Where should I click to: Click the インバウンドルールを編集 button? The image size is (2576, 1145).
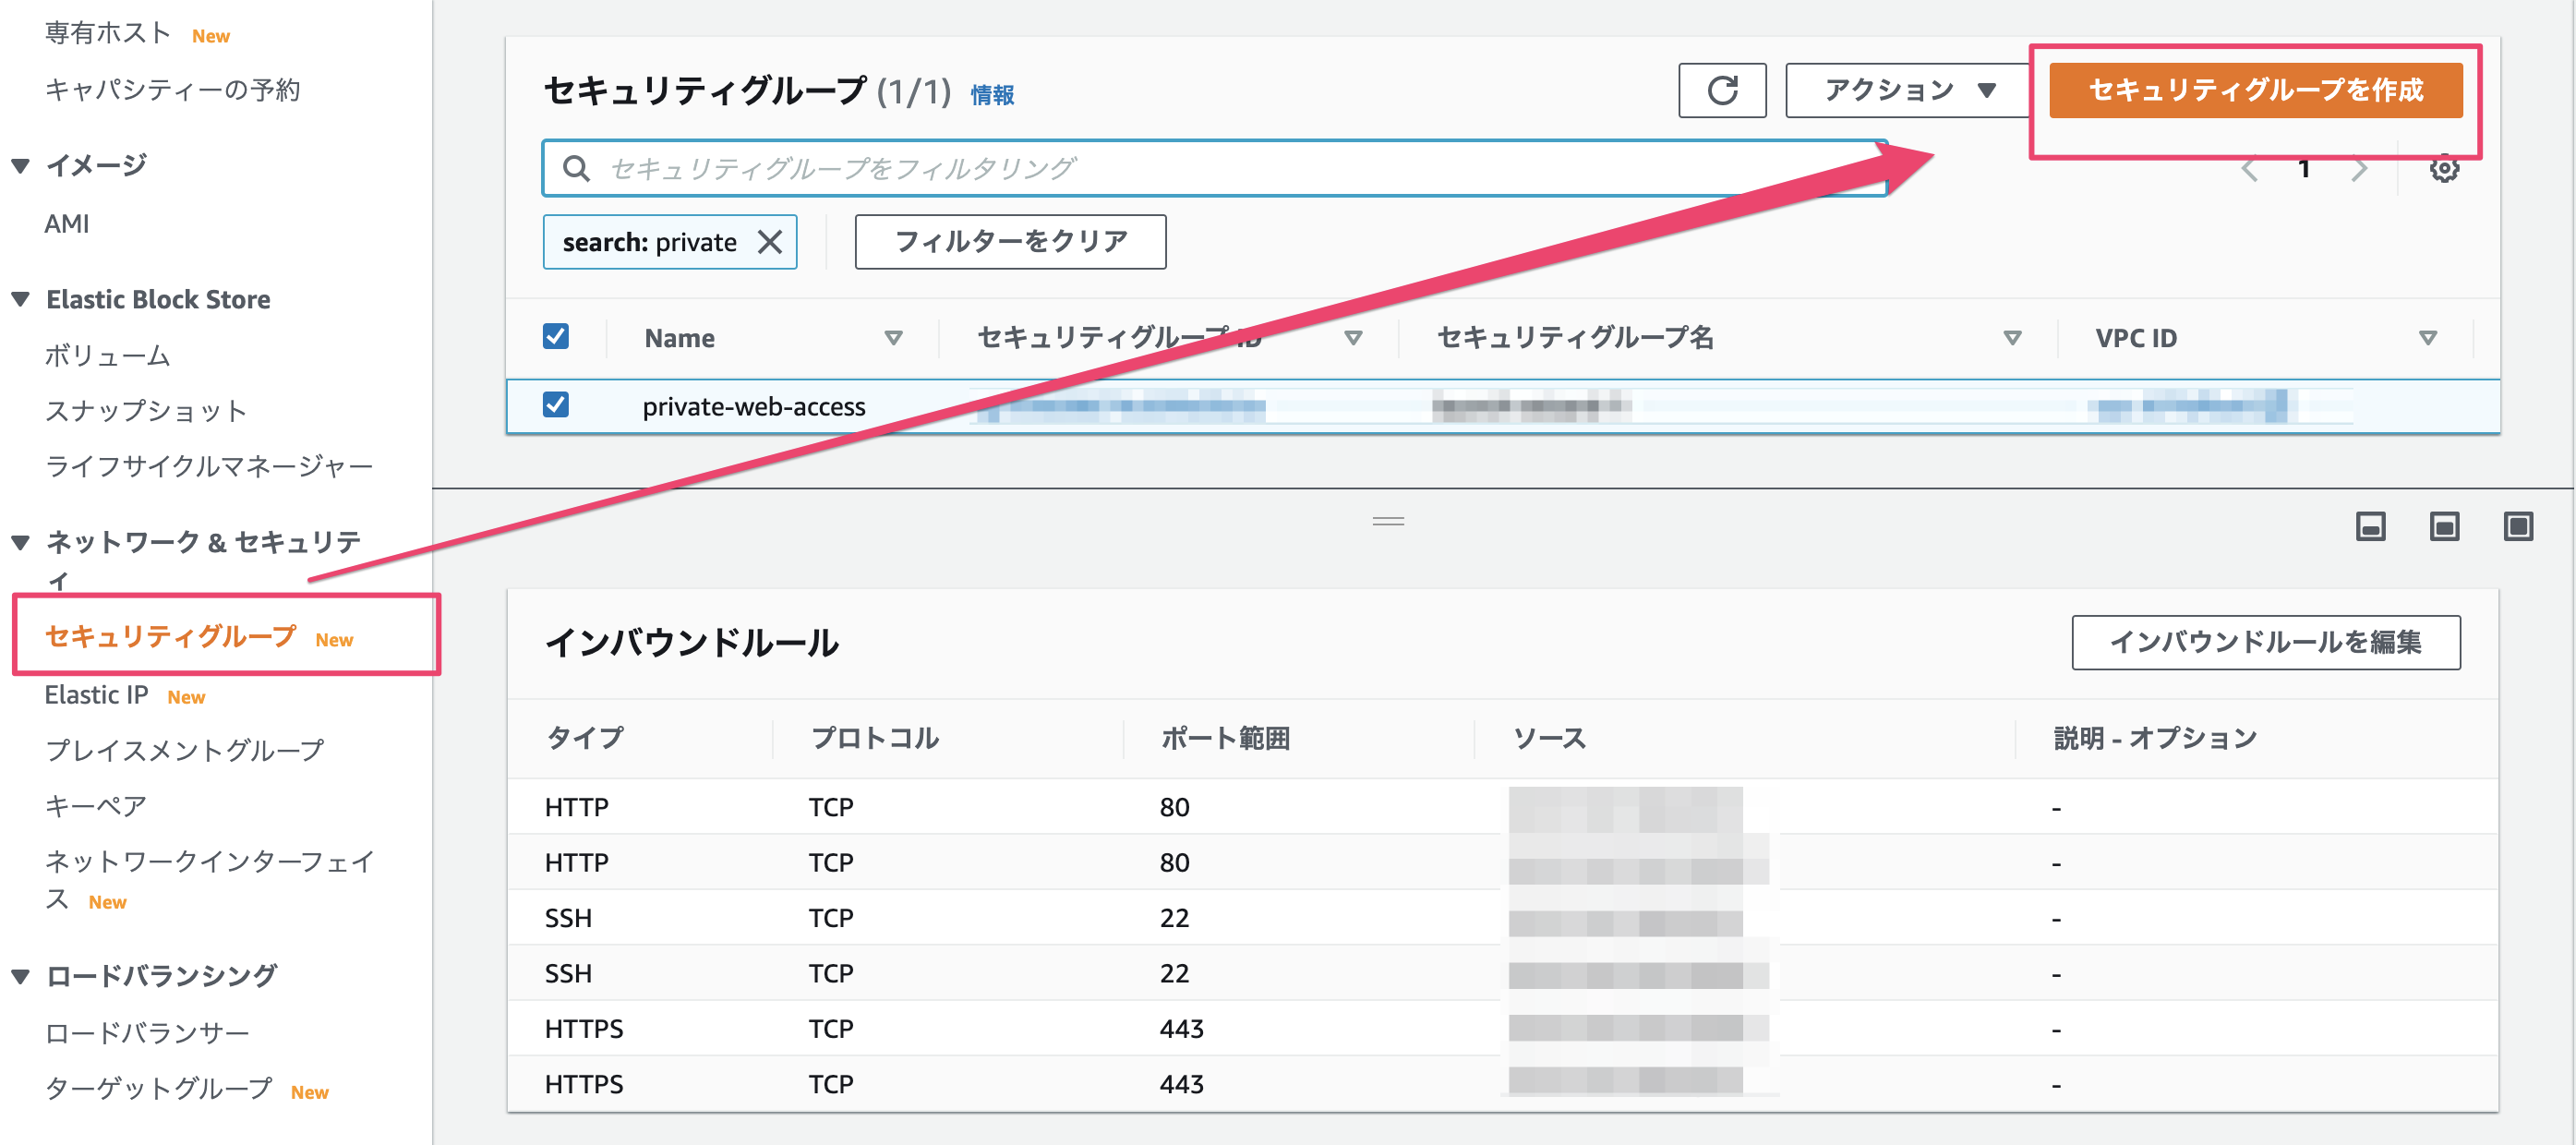point(2265,642)
